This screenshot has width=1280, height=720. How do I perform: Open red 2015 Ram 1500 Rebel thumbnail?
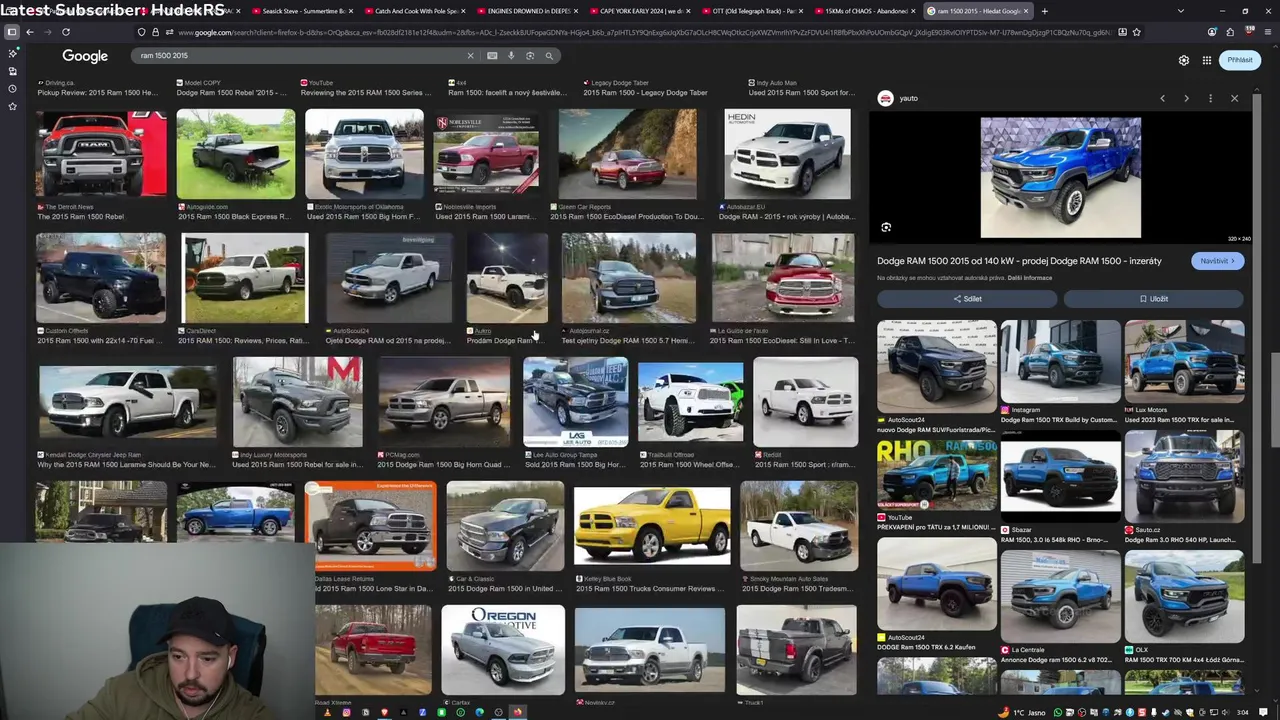pos(101,155)
